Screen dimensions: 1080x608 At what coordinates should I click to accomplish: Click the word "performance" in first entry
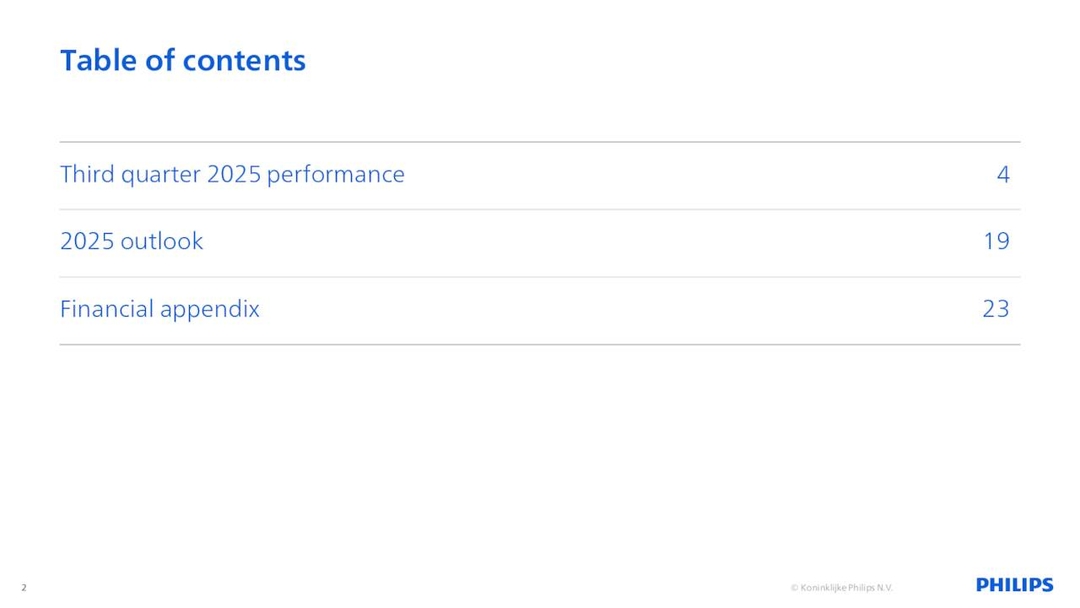336,175
